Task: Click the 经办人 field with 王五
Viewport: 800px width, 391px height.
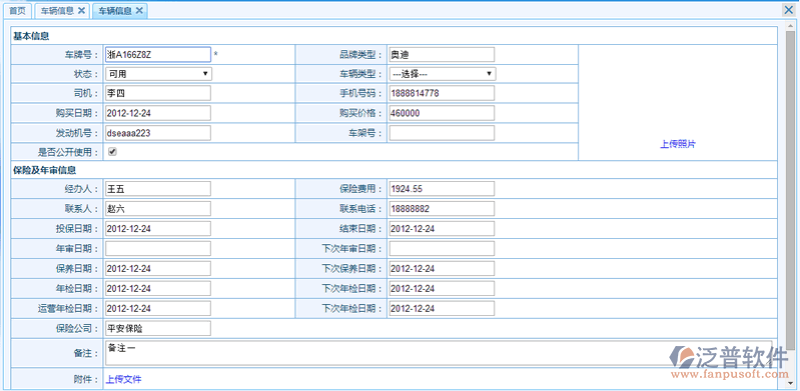Action: point(158,189)
